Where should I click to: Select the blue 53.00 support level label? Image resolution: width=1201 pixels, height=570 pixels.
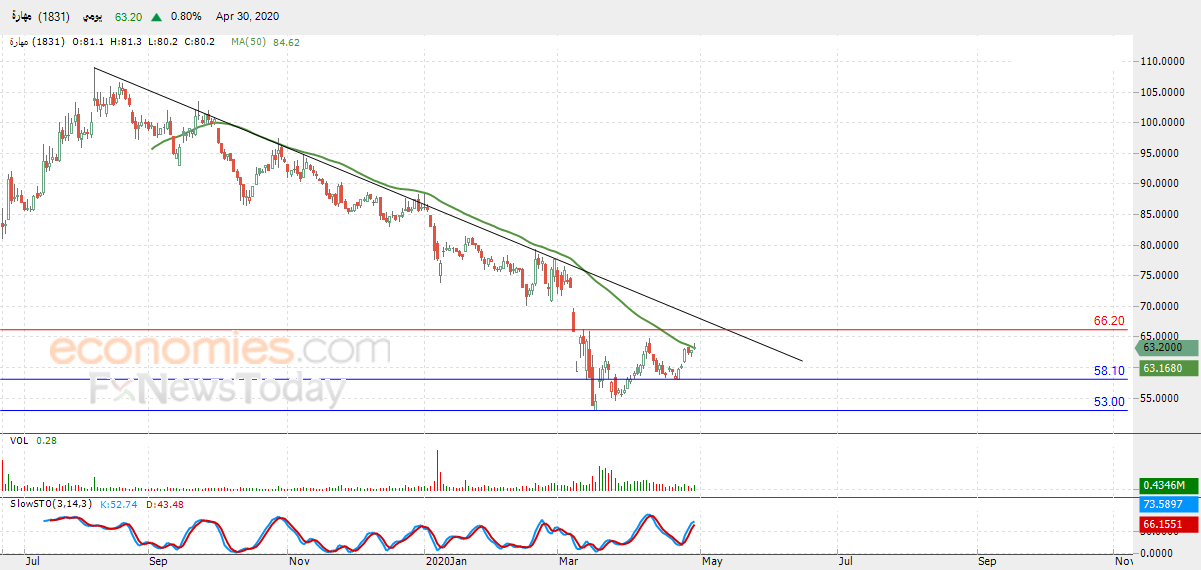[x=1110, y=402]
